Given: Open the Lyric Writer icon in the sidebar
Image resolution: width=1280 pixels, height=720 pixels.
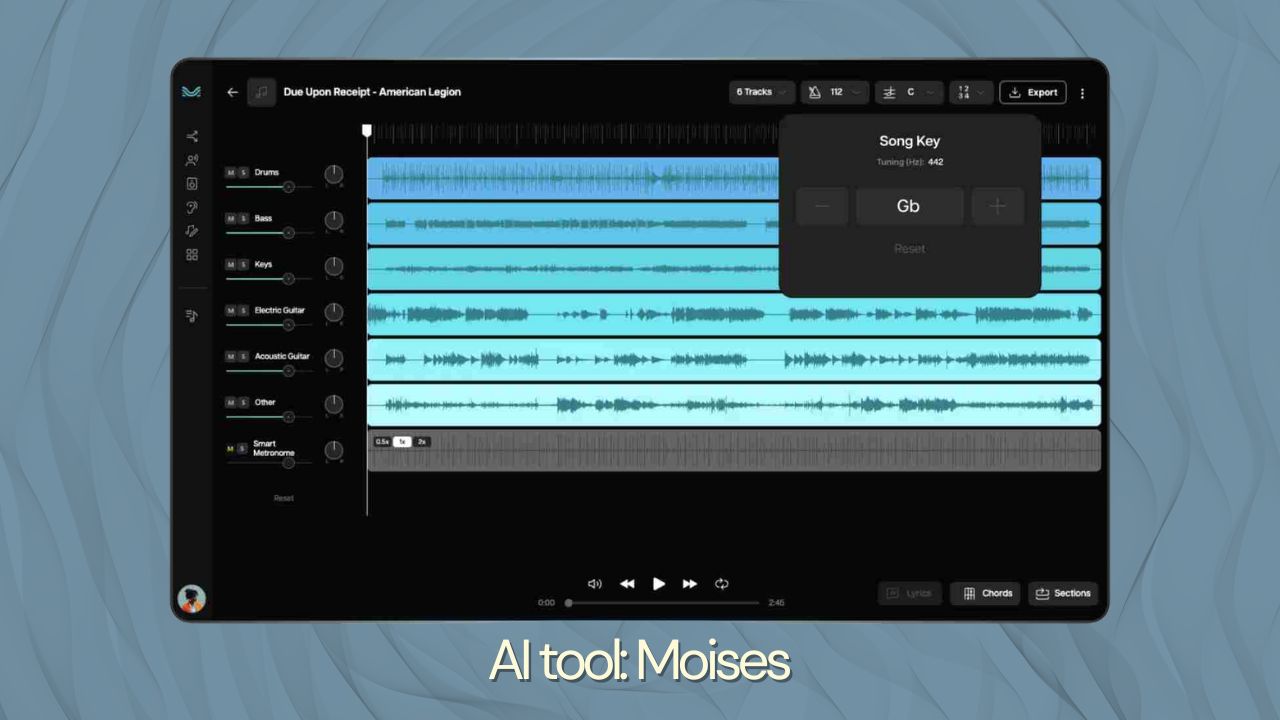Looking at the screenshot, I should coord(193,231).
